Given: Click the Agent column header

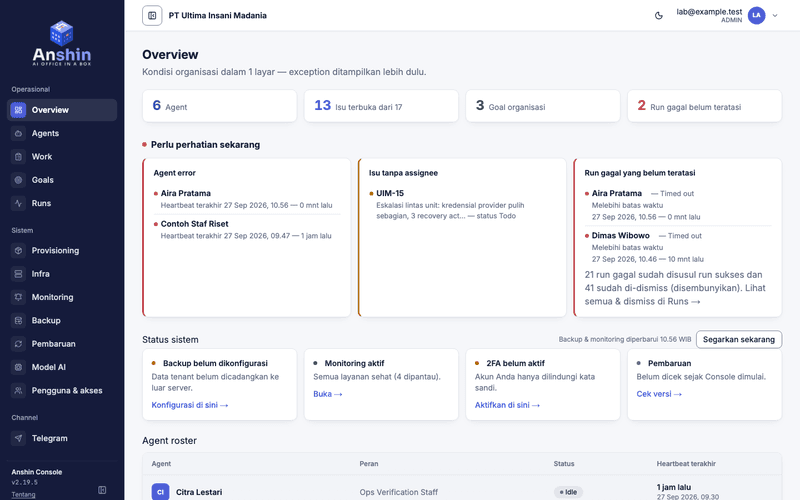Looking at the screenshot, I should pos(161,464).
